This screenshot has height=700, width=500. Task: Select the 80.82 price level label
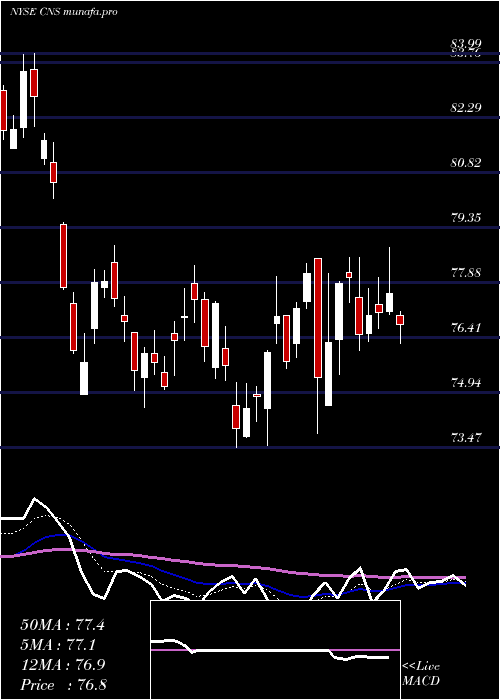(466, 162)
